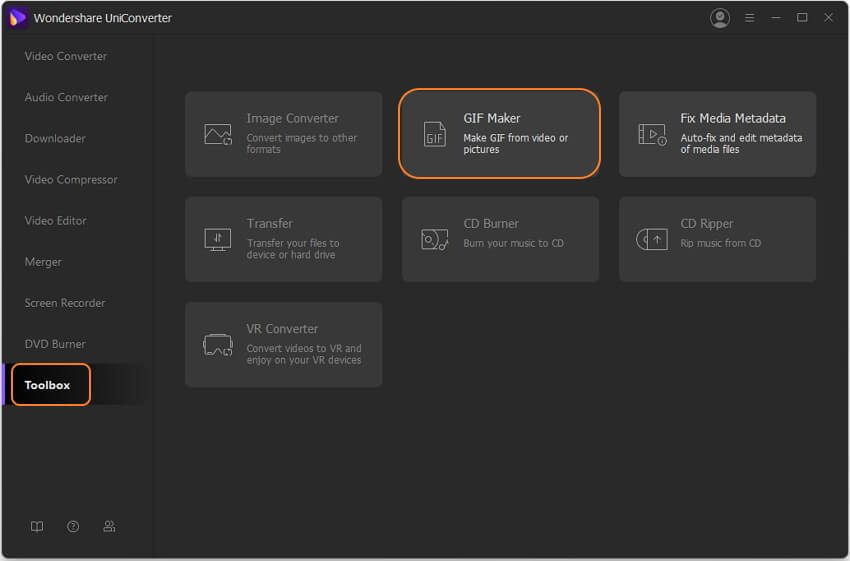Close the UniConverter window
The width and height of the screenshot is (850, 561).
(828, 18)
